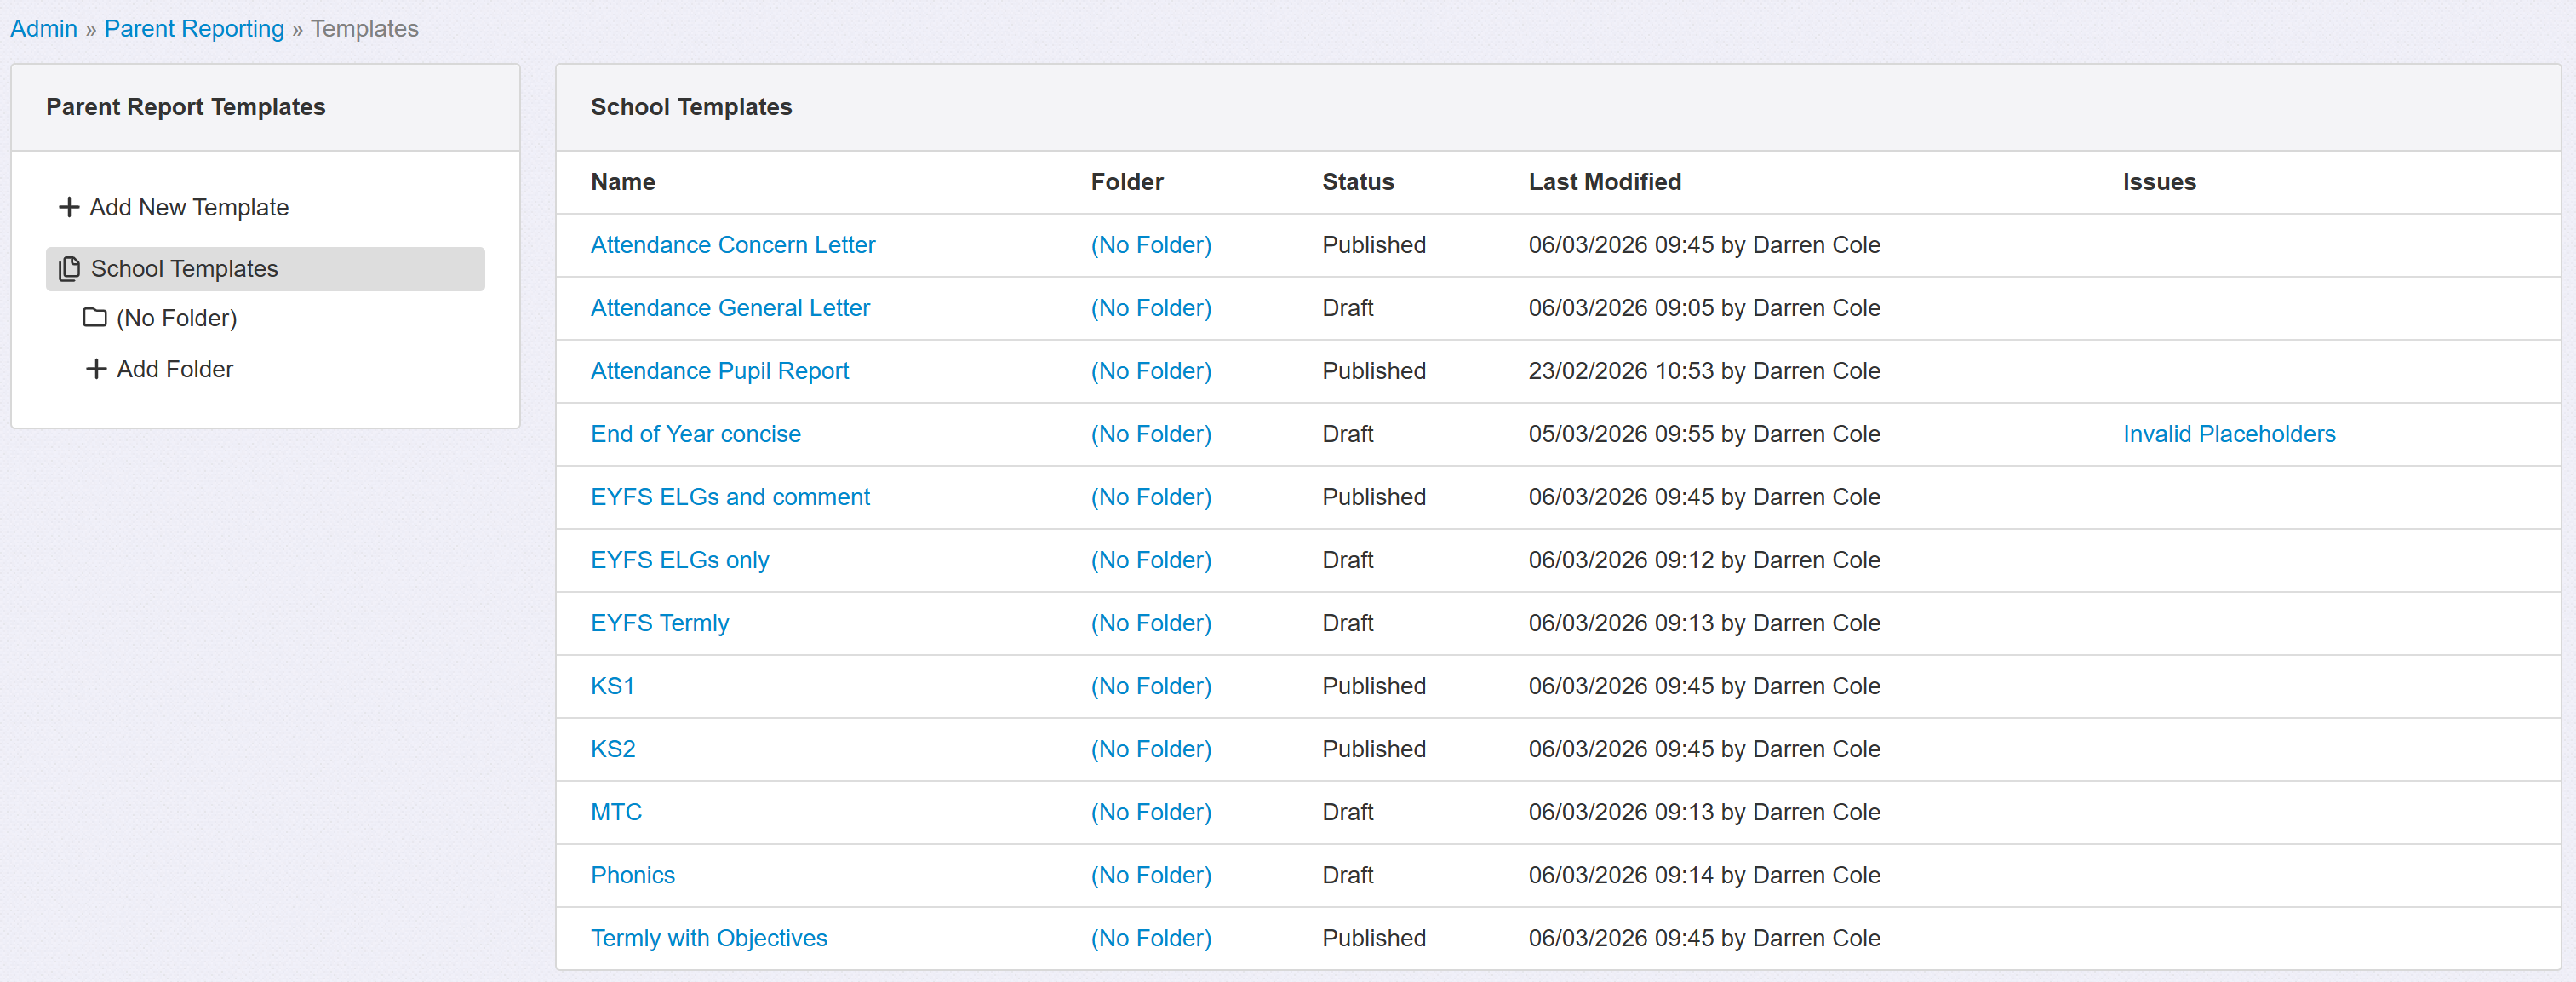Click the documents icon beside School Templates

tap(69, 269)
